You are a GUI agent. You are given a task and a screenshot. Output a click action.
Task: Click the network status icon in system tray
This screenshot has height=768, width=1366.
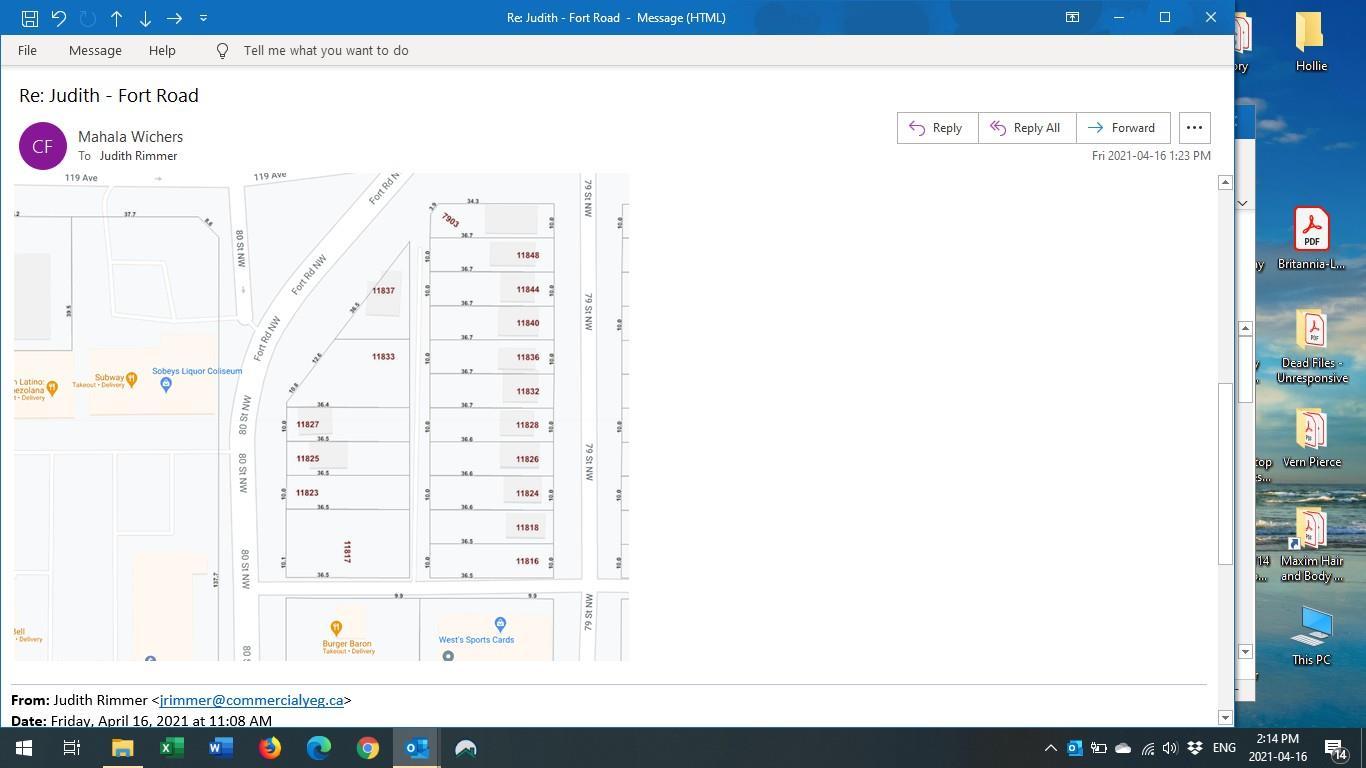coord(1146,747)
